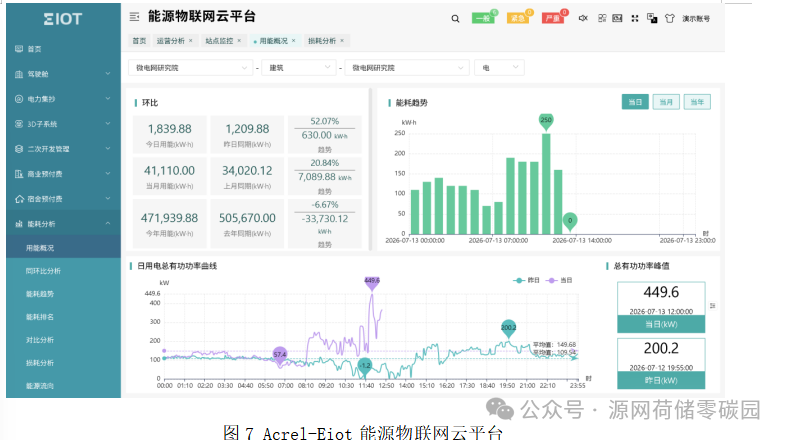Screen dimensions: 785x440
Task: Enter fullscreen with the four-corner icon
Action: pos(635,18)
